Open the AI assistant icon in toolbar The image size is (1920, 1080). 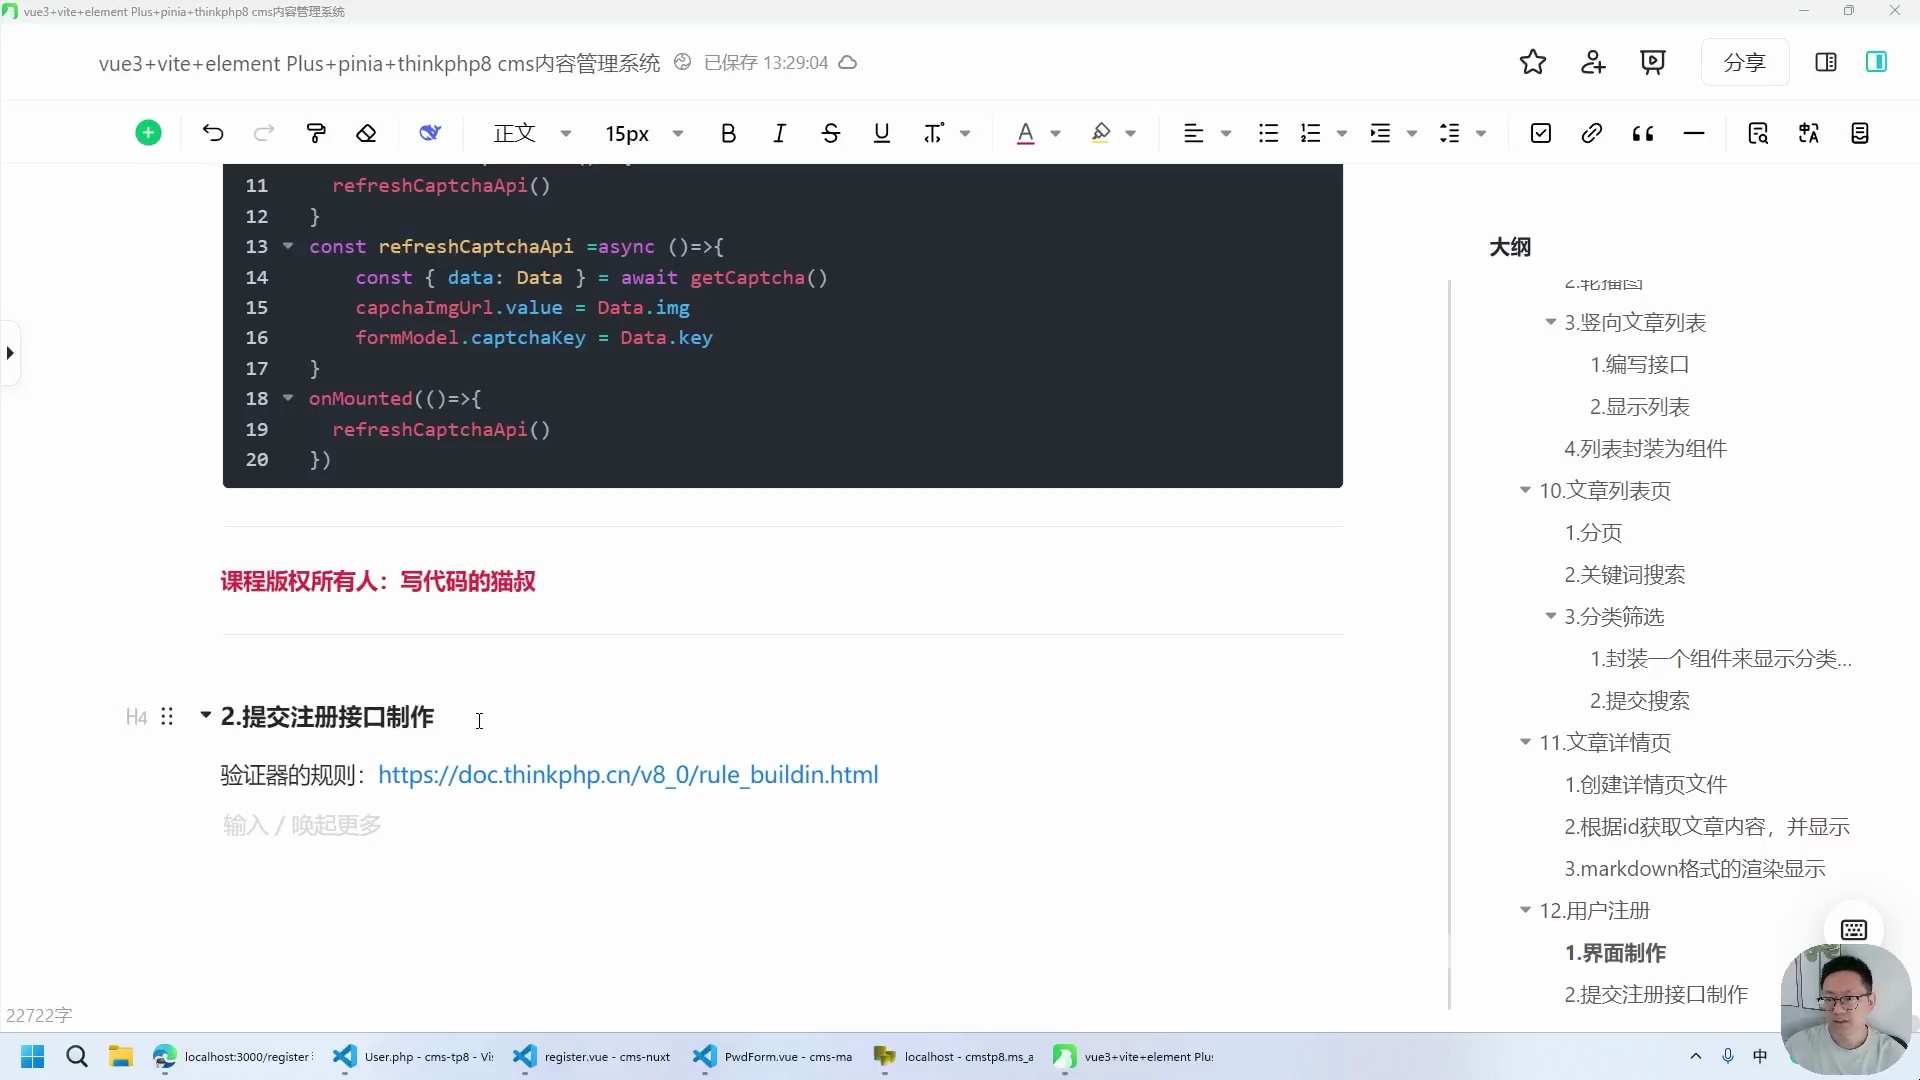tap(430, 133)
